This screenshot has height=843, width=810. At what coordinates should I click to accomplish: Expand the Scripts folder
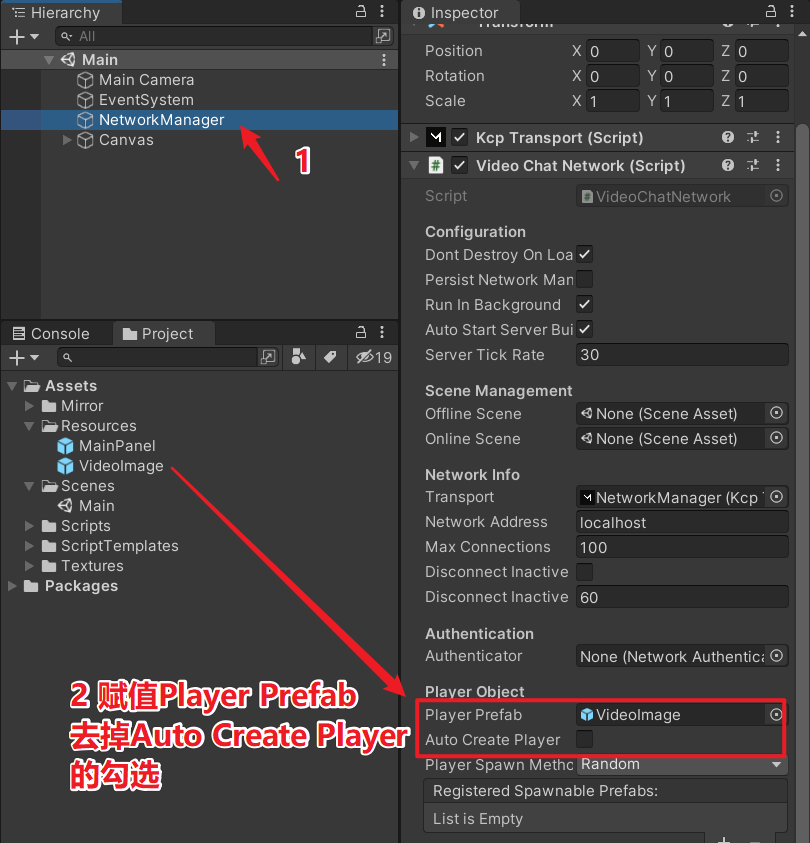click(30, 526)
